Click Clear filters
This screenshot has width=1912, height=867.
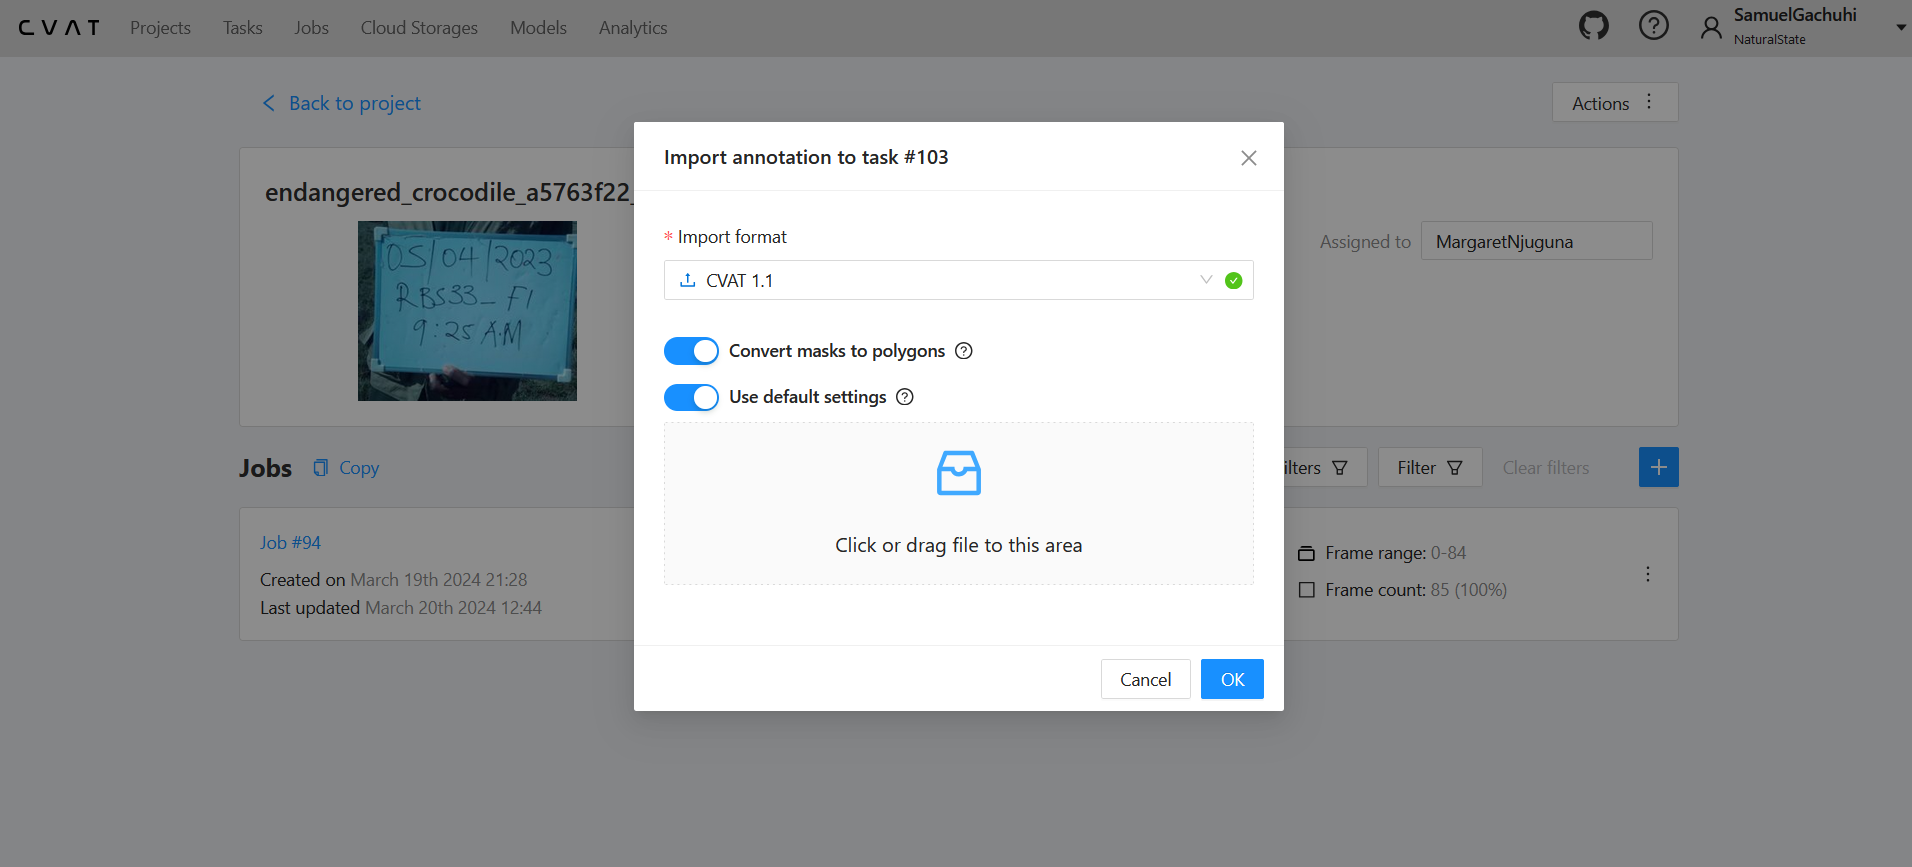tap(1545, 468)
